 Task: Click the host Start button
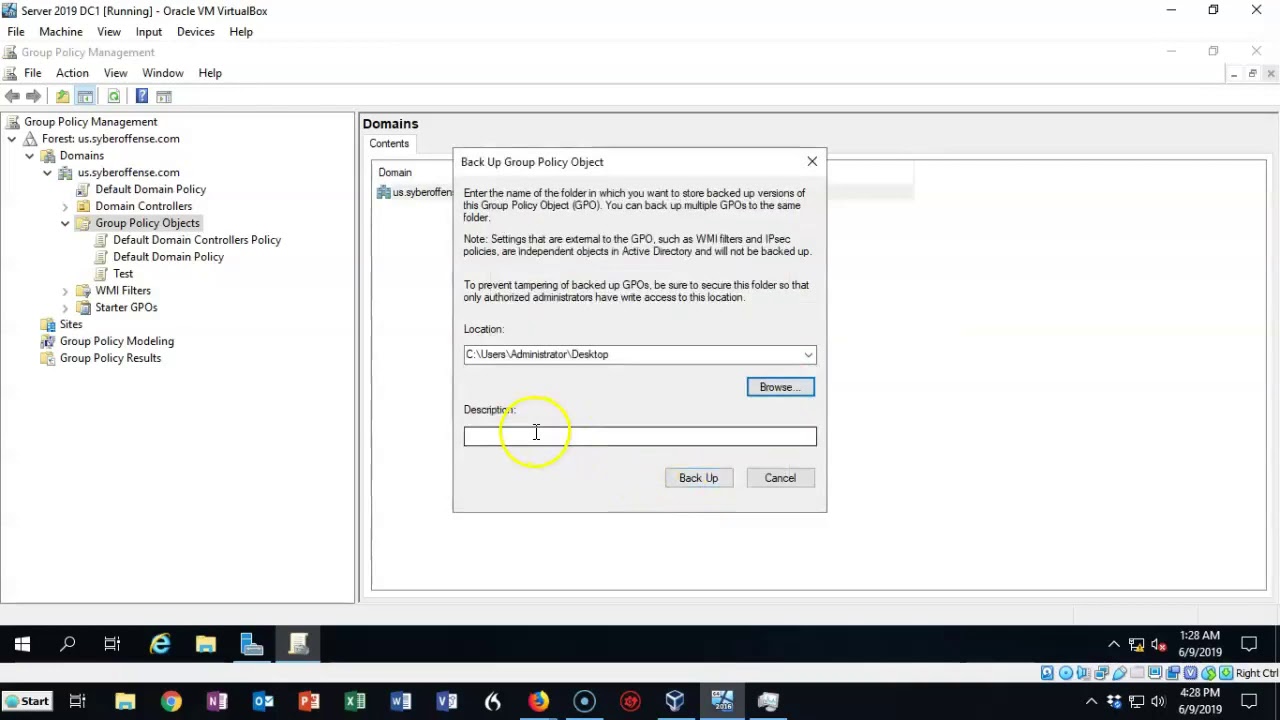coord(27,701)
